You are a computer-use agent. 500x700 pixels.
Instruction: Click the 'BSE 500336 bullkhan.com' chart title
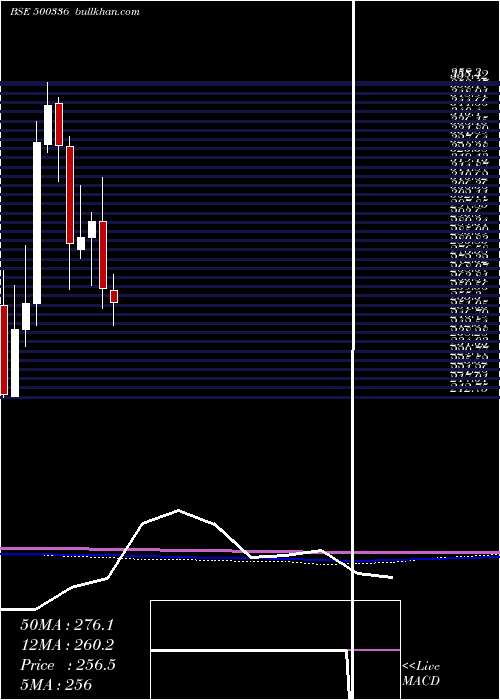tap(75, 12)
